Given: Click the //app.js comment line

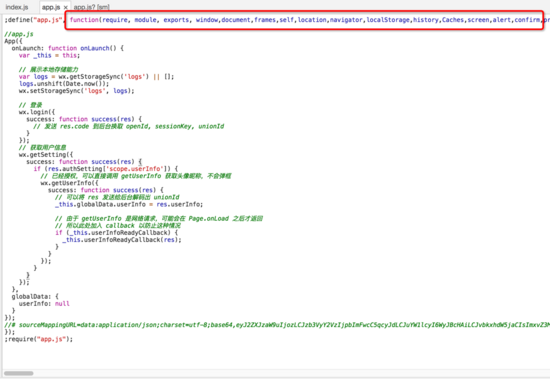Looking at the screenshot, I should pos(19,34).
